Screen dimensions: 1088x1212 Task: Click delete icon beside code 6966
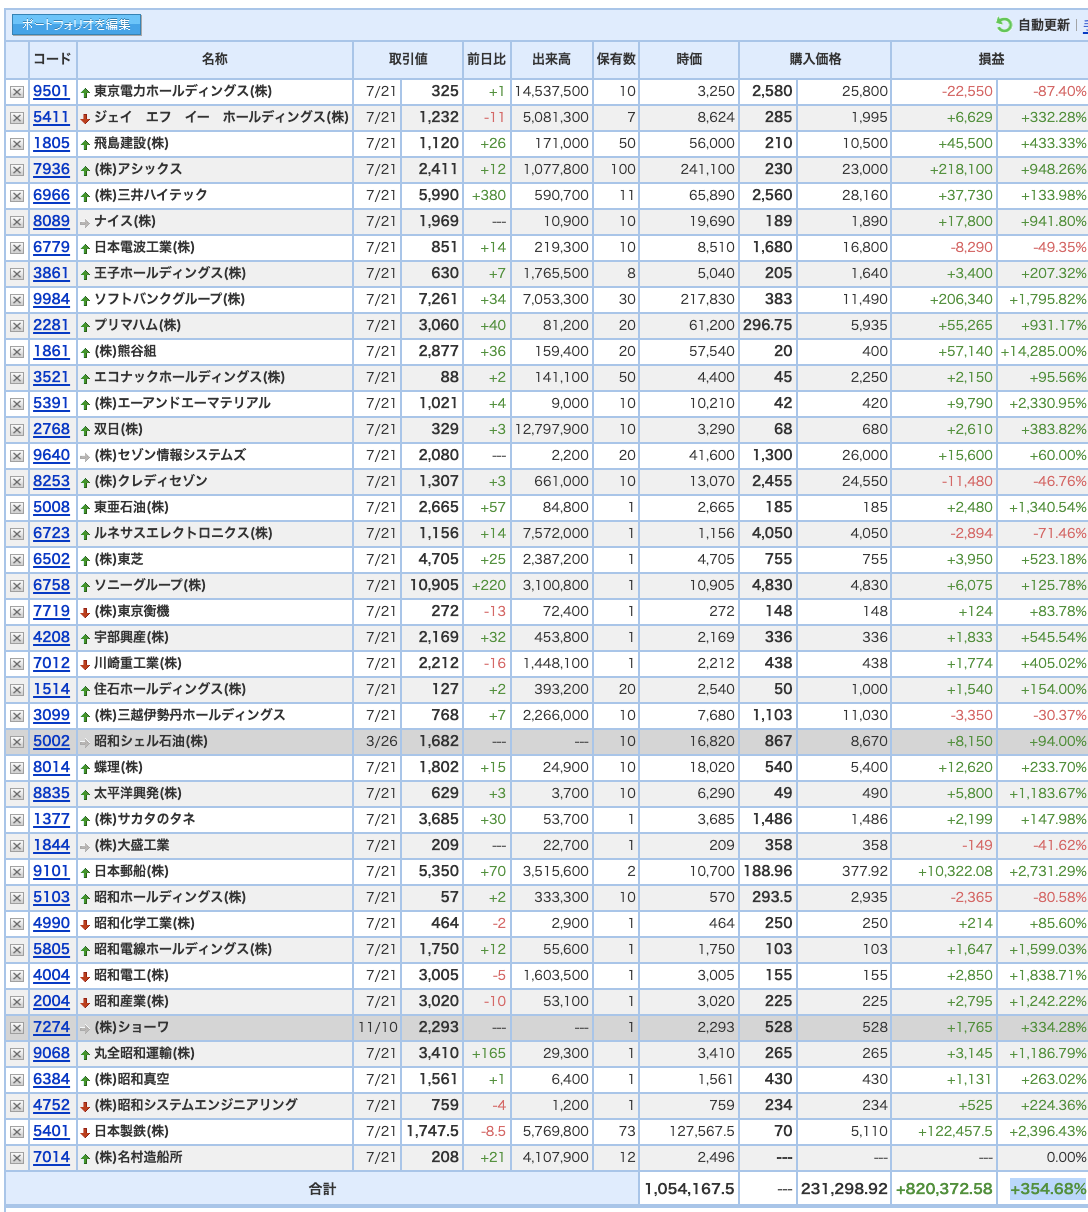point(17,196)
